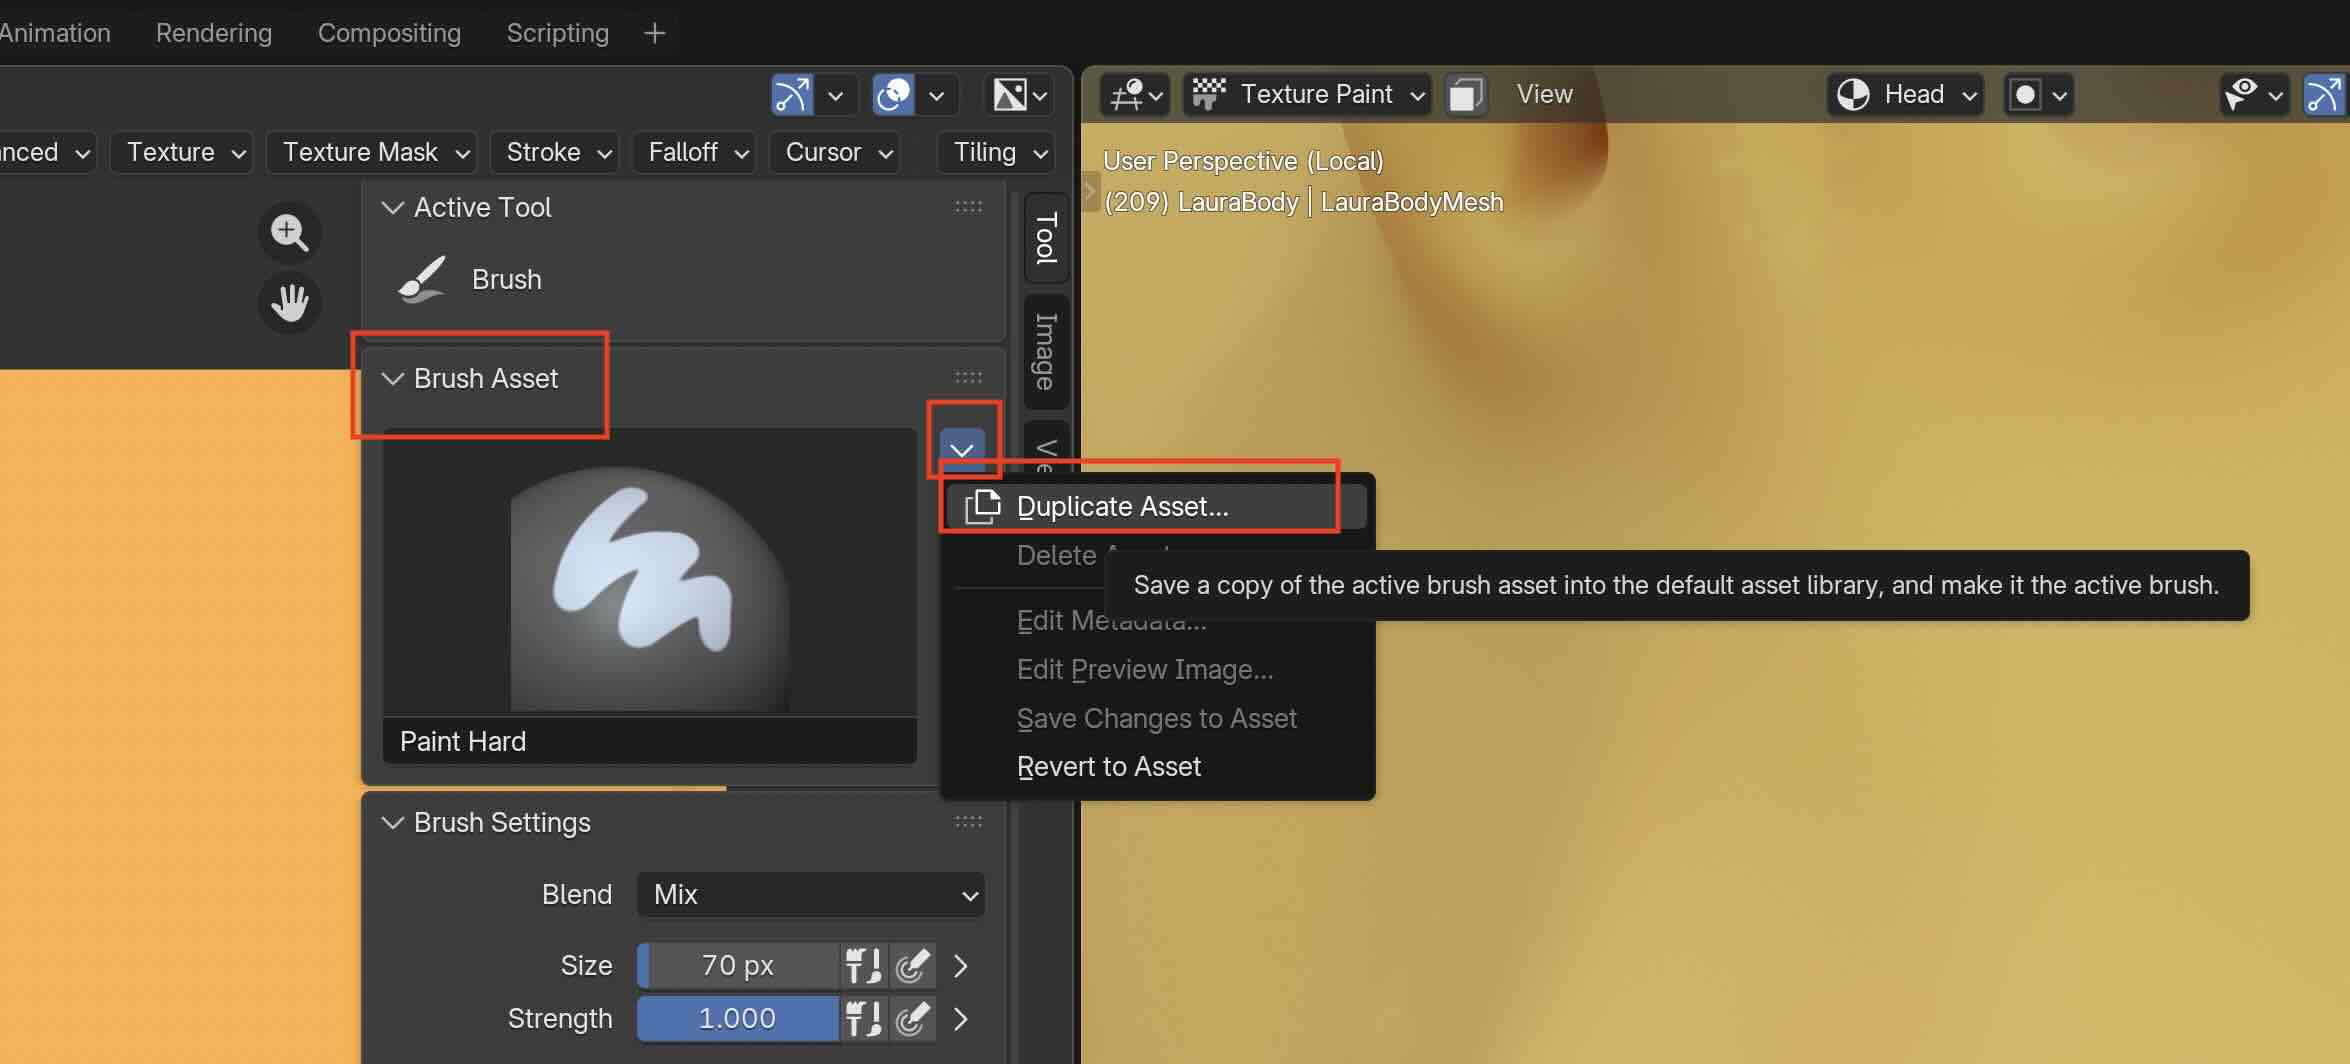Add a new workspace with plus button
The height and width of the screenshot is (1064, 2350).
coord(654,33)
